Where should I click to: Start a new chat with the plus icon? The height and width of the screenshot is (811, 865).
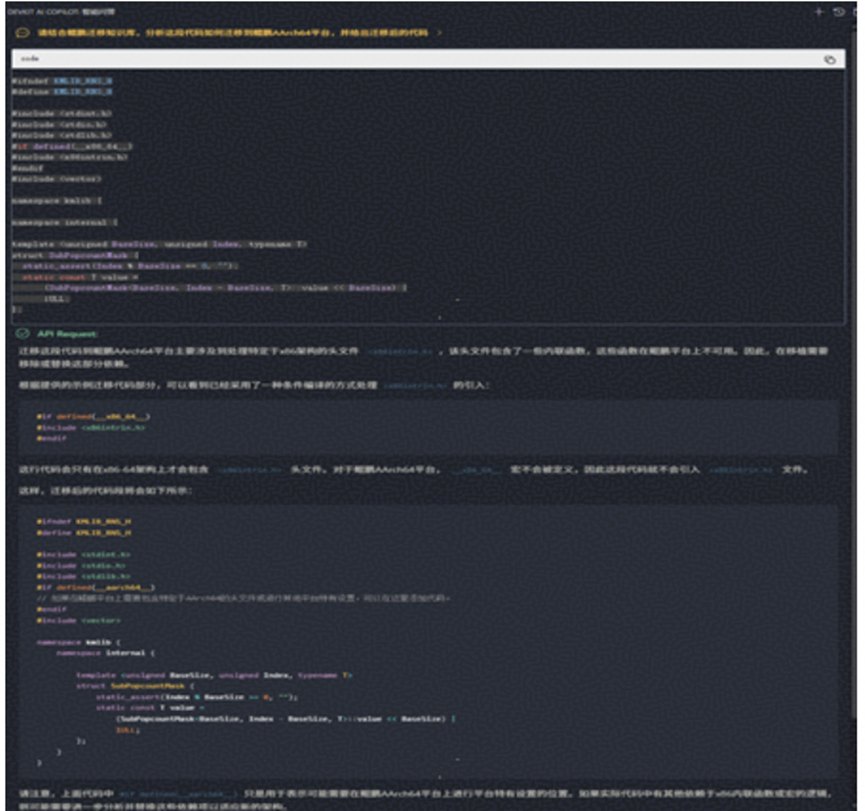(x=819, y=11)
